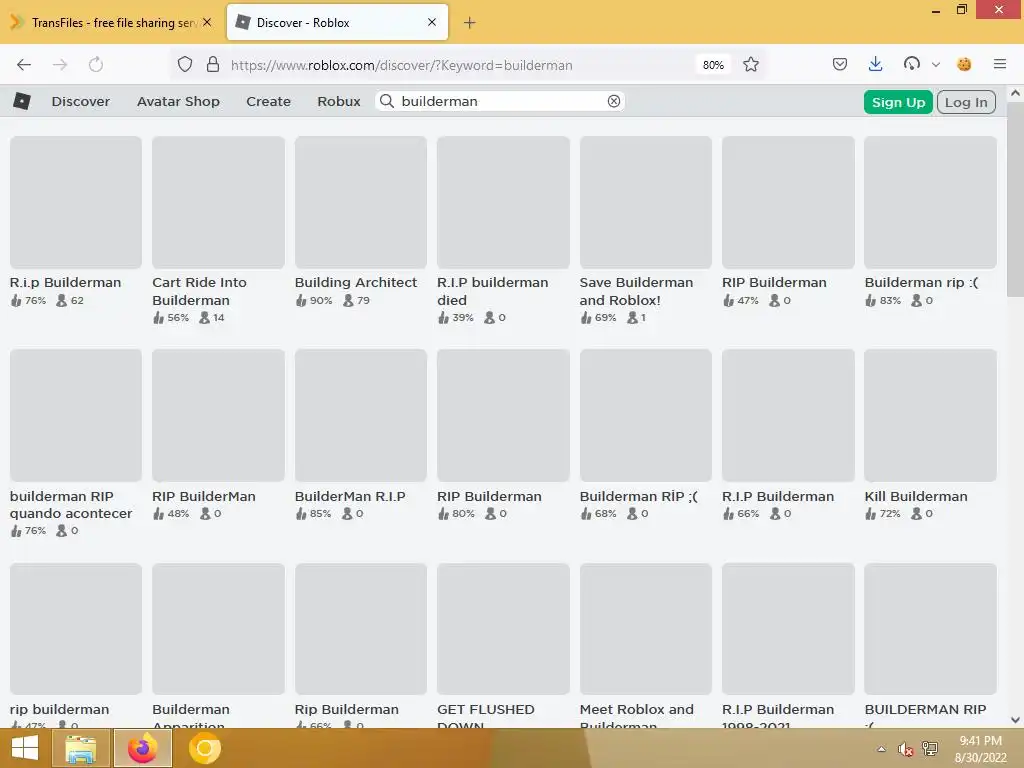Open the Meet Roblox and Builderman thumbnail
Viewport: 1024px width, 768px height.
coord(645,629)
